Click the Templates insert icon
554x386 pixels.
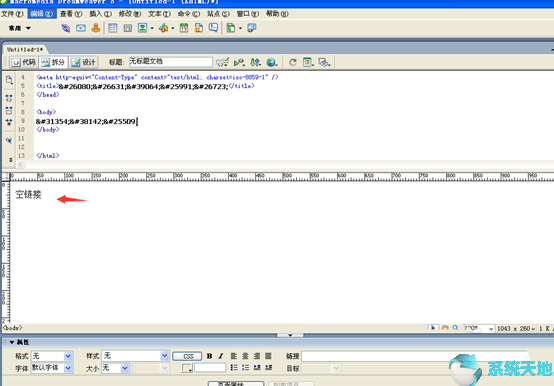point(231,28)
